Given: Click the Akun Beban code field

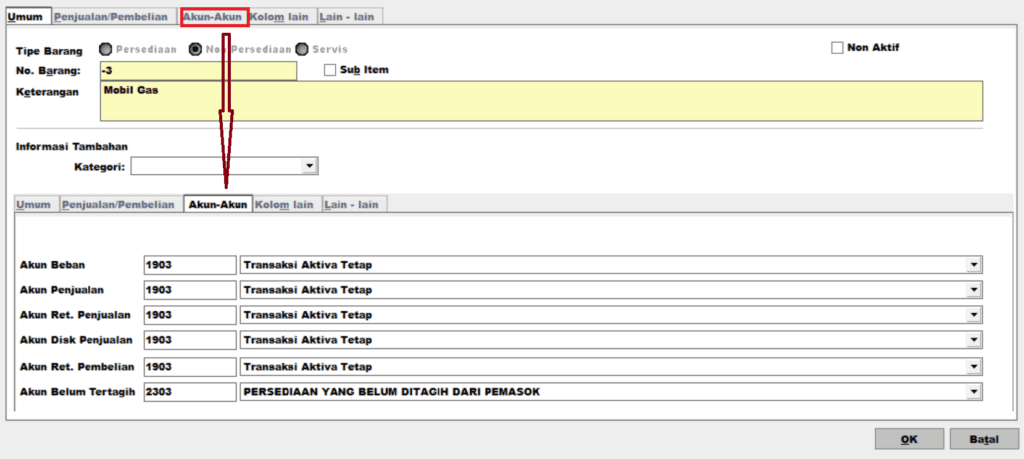Looking at the screenshot, I should click(x=189, y=265).
